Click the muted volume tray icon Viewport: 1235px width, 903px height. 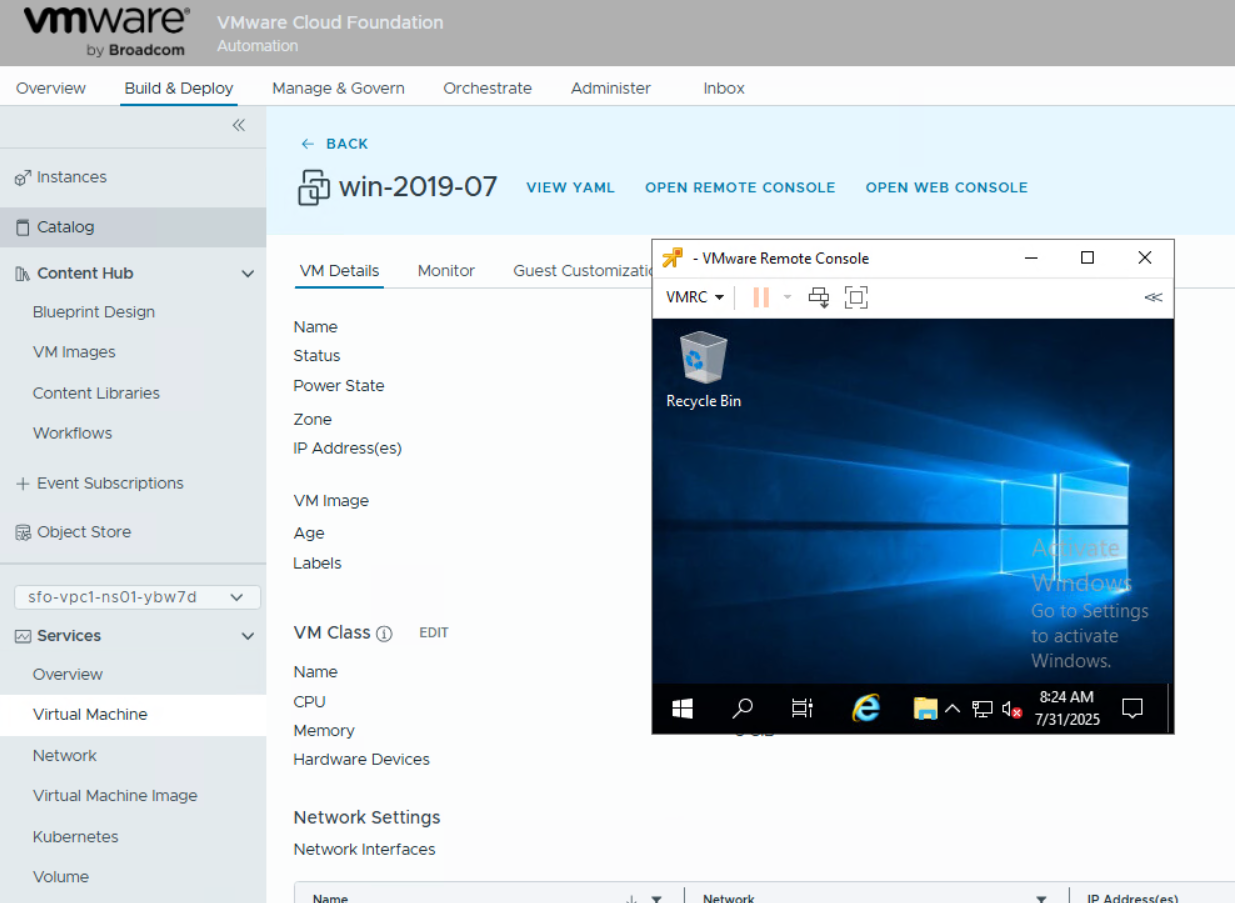[x=1011, y=709]
